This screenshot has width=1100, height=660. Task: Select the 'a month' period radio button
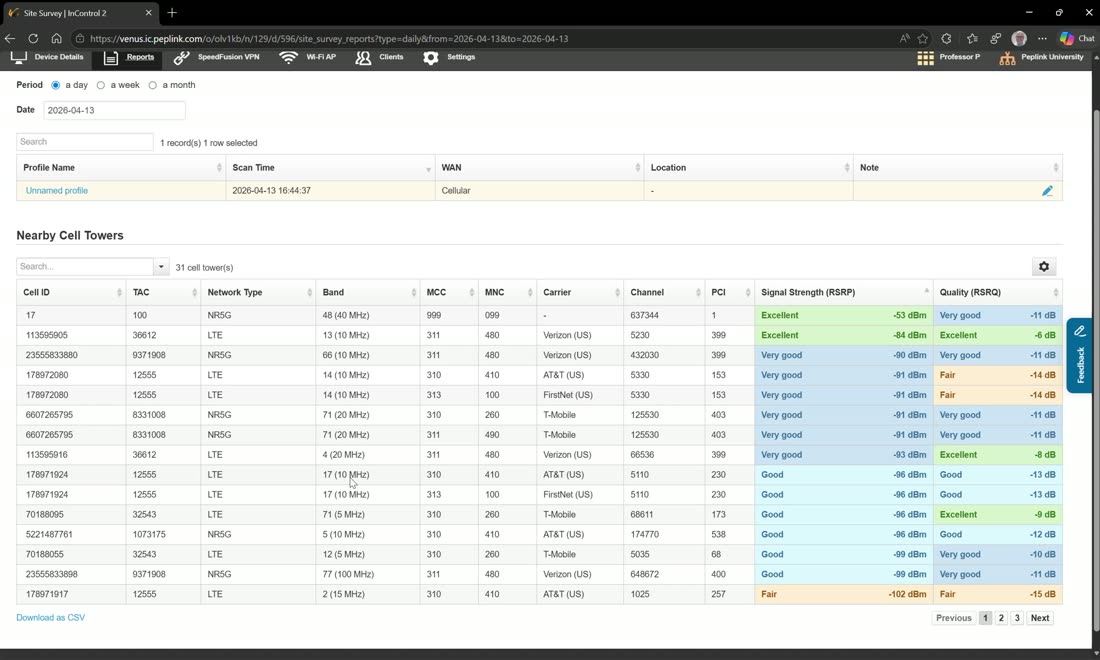(152, 85)
